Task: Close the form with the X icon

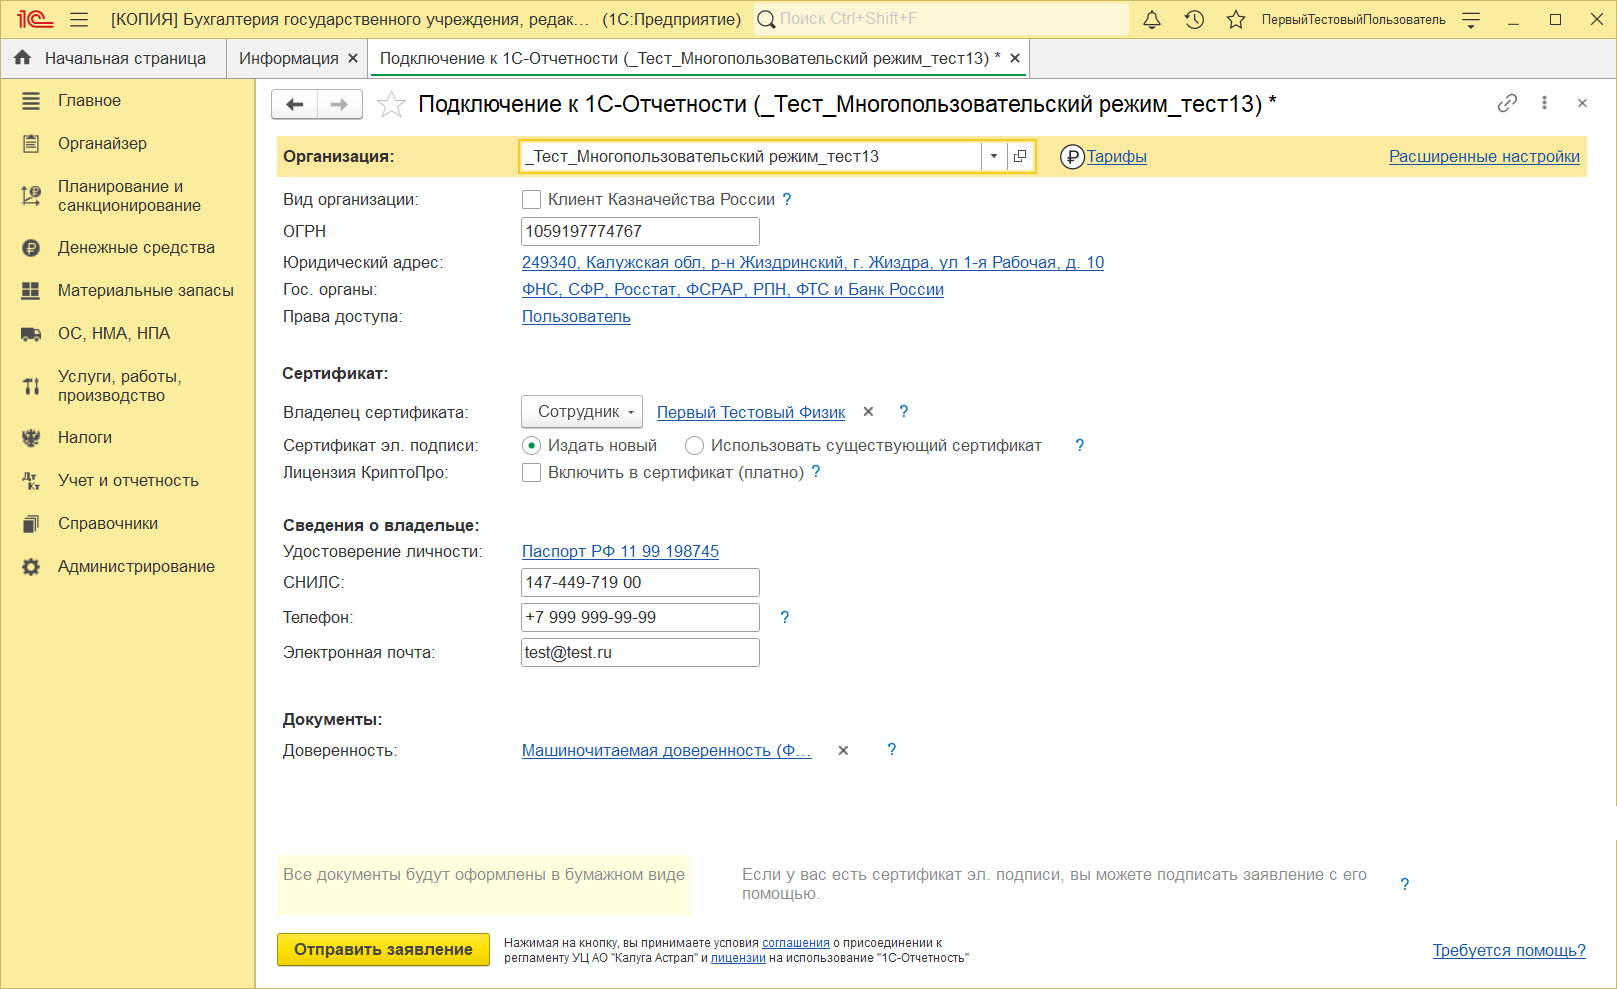Action: [x=1582, y=103]
